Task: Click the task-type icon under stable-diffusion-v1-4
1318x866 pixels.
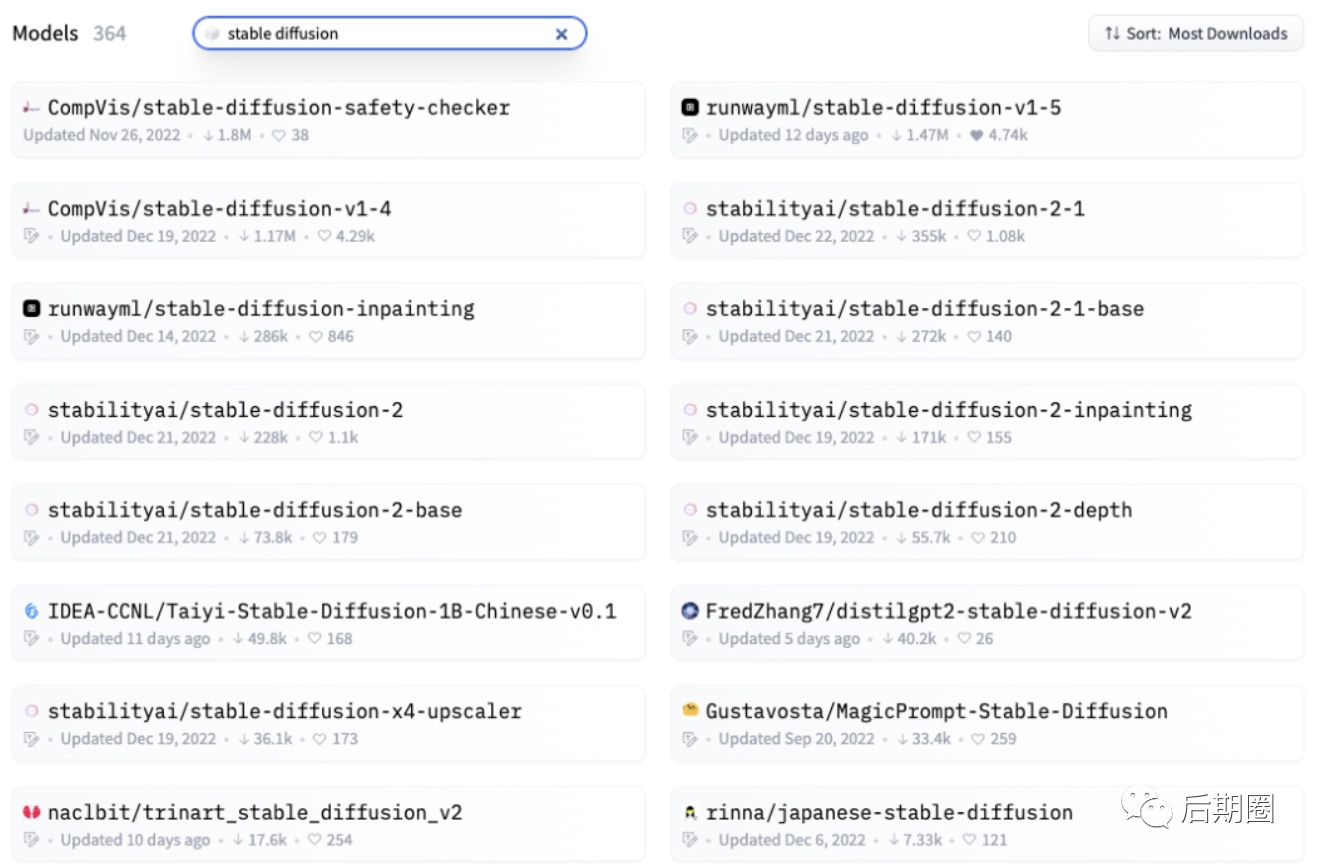Action: (31, 236)
